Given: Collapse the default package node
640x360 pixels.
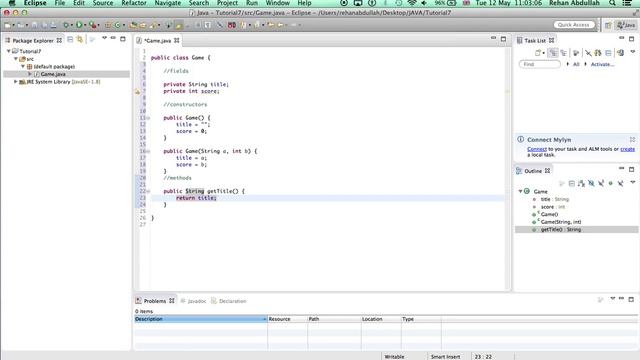Looking at the screenshot, I should [x=23, y=66].
